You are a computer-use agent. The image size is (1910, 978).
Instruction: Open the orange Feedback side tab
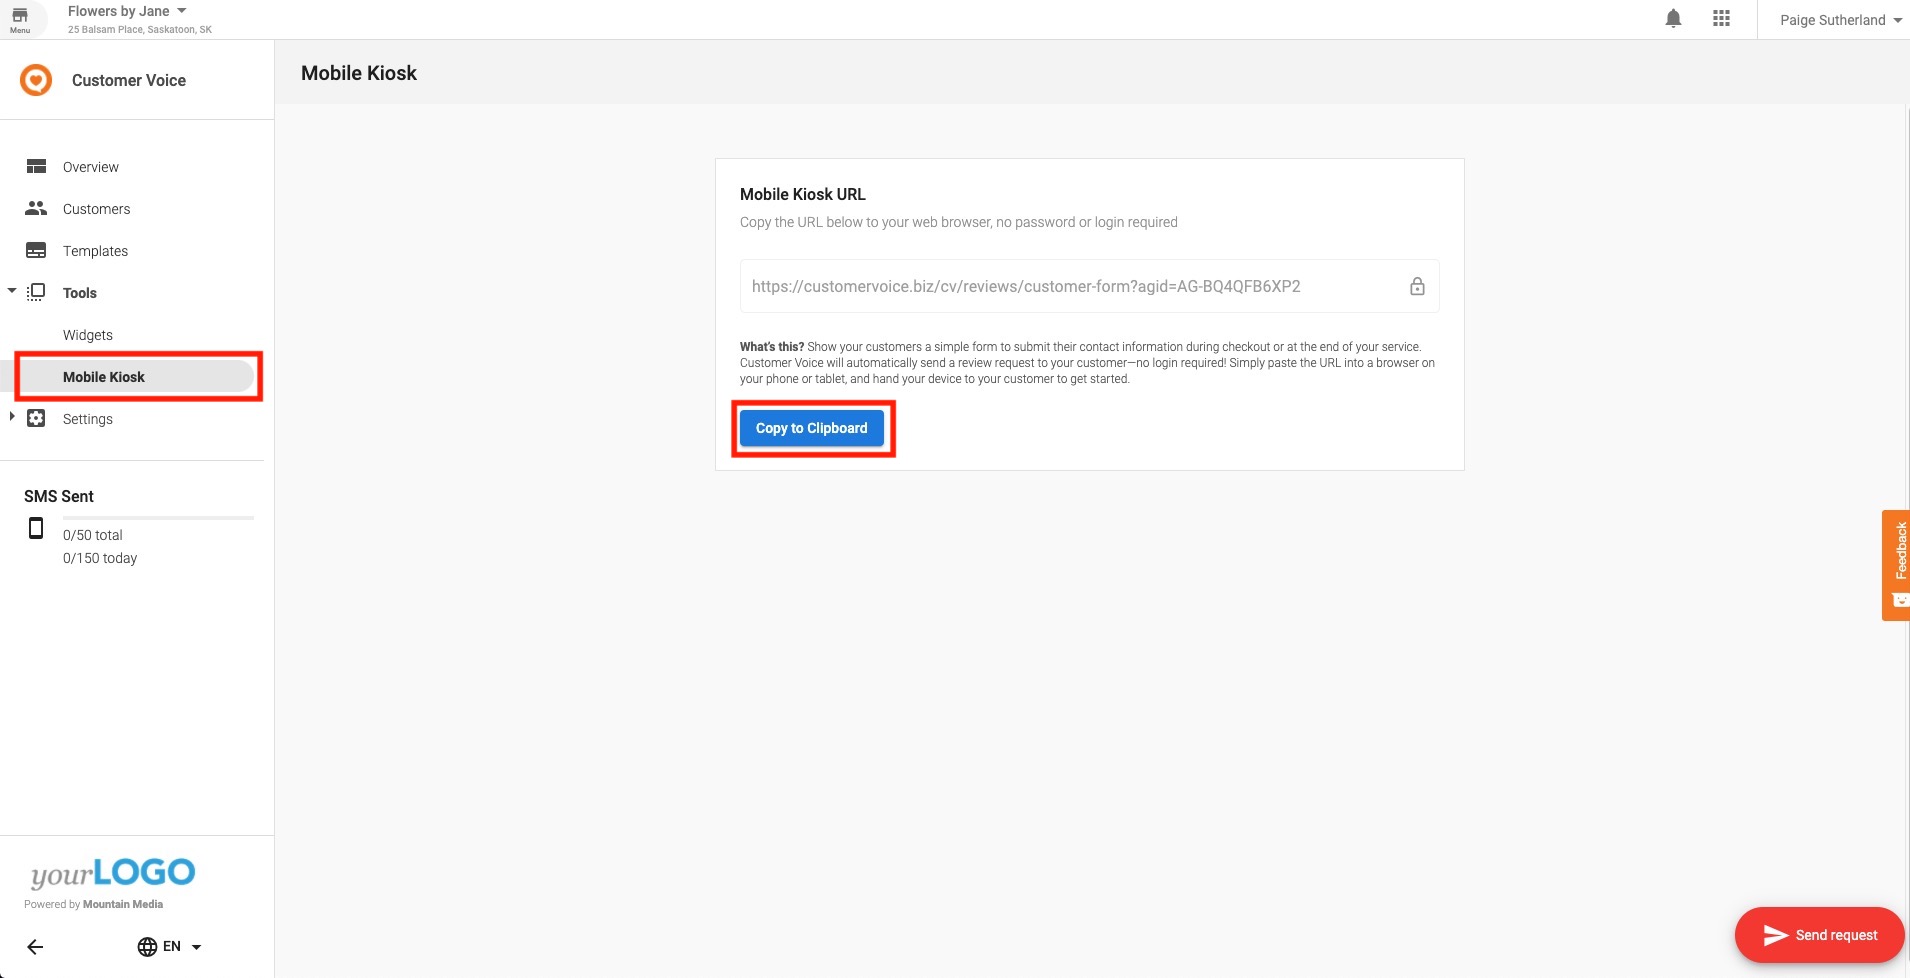coord(1897,565)
